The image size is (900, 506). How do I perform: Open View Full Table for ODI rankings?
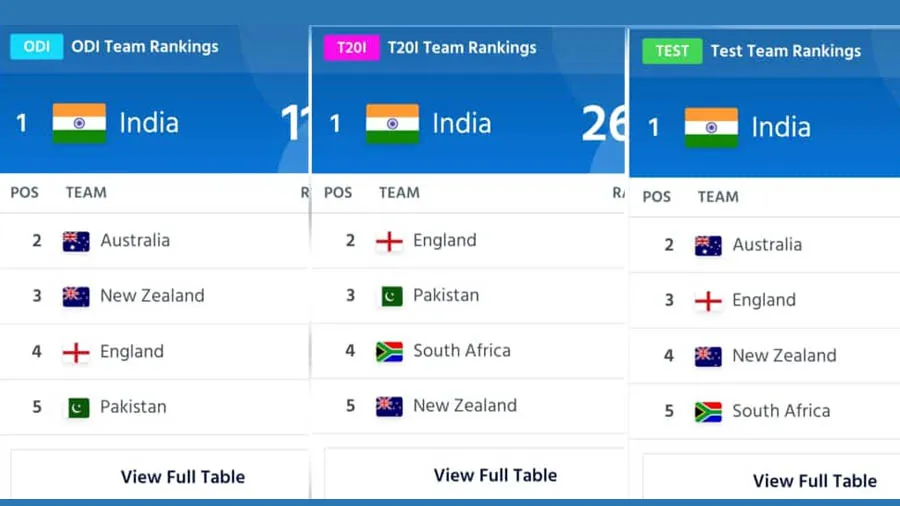183,477
